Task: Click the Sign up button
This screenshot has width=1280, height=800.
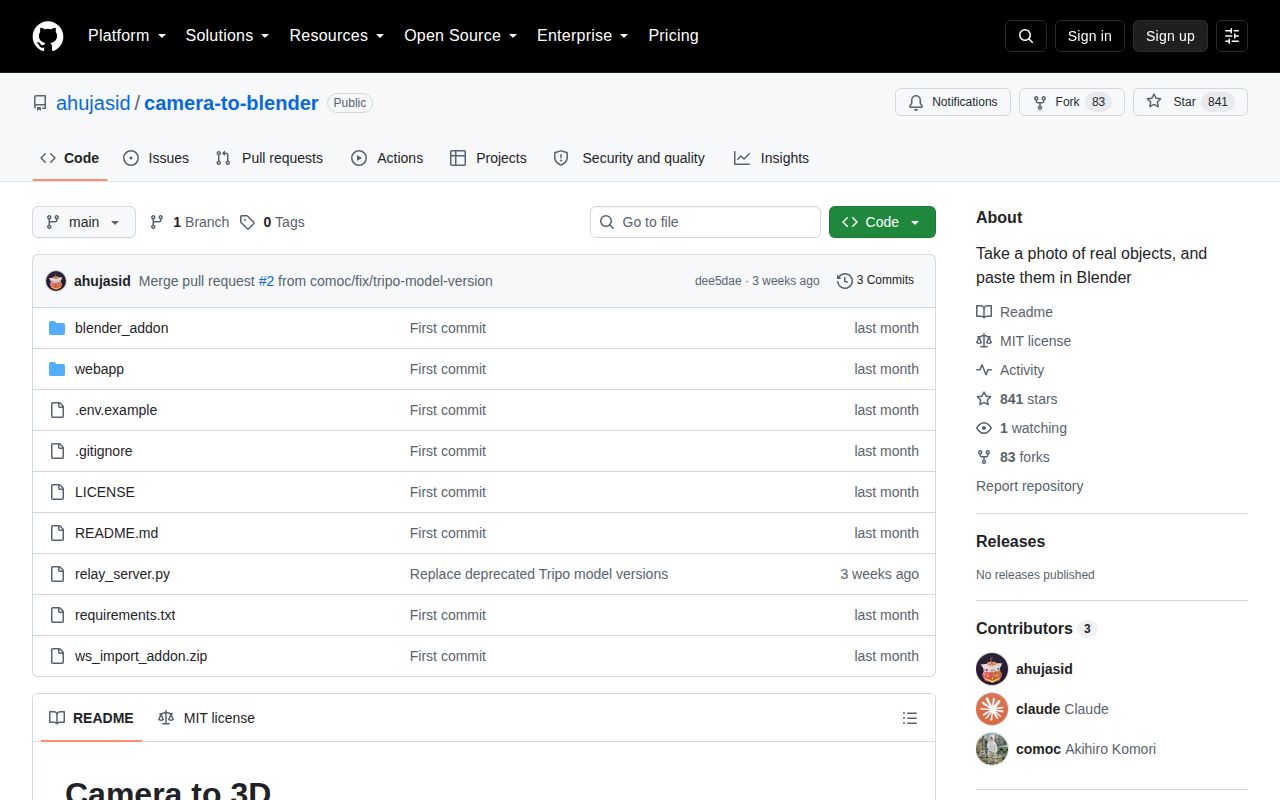Action: pos(1170,36)
